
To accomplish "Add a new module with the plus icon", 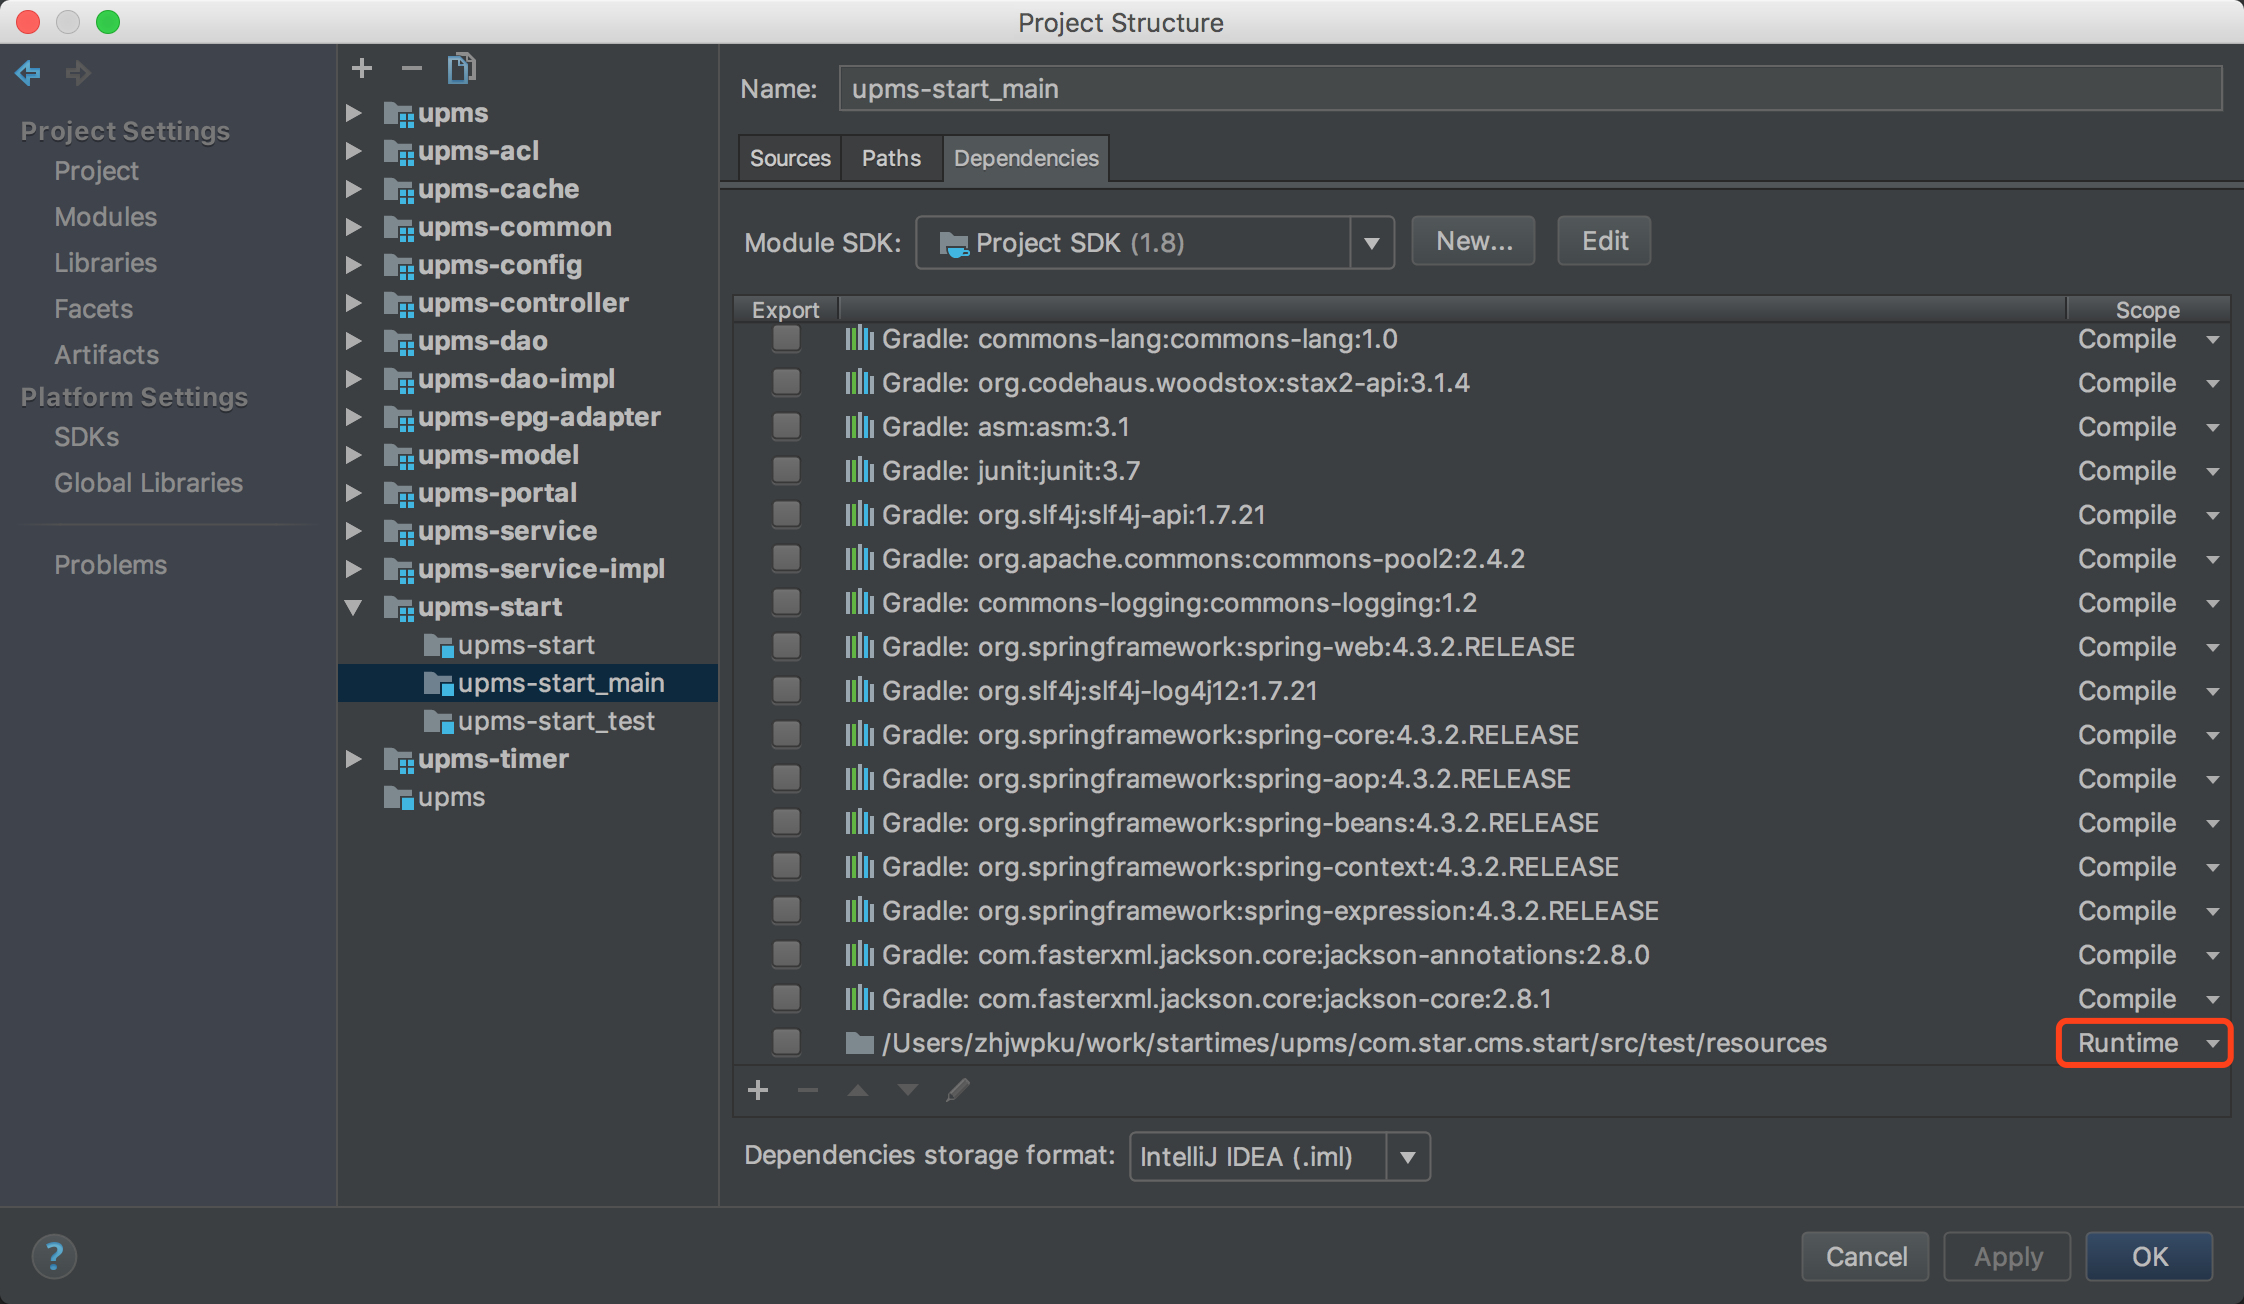I will 362,68.
